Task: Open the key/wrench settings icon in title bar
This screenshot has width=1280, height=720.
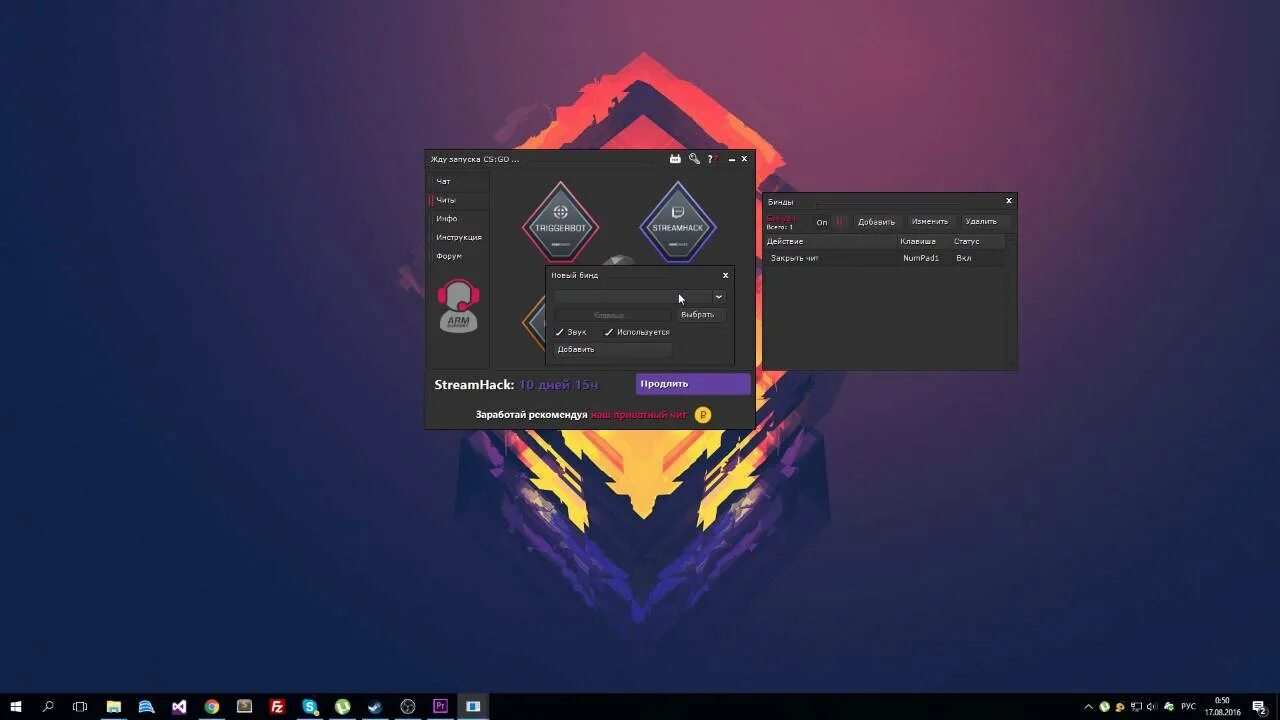Action: click(694, 159)
